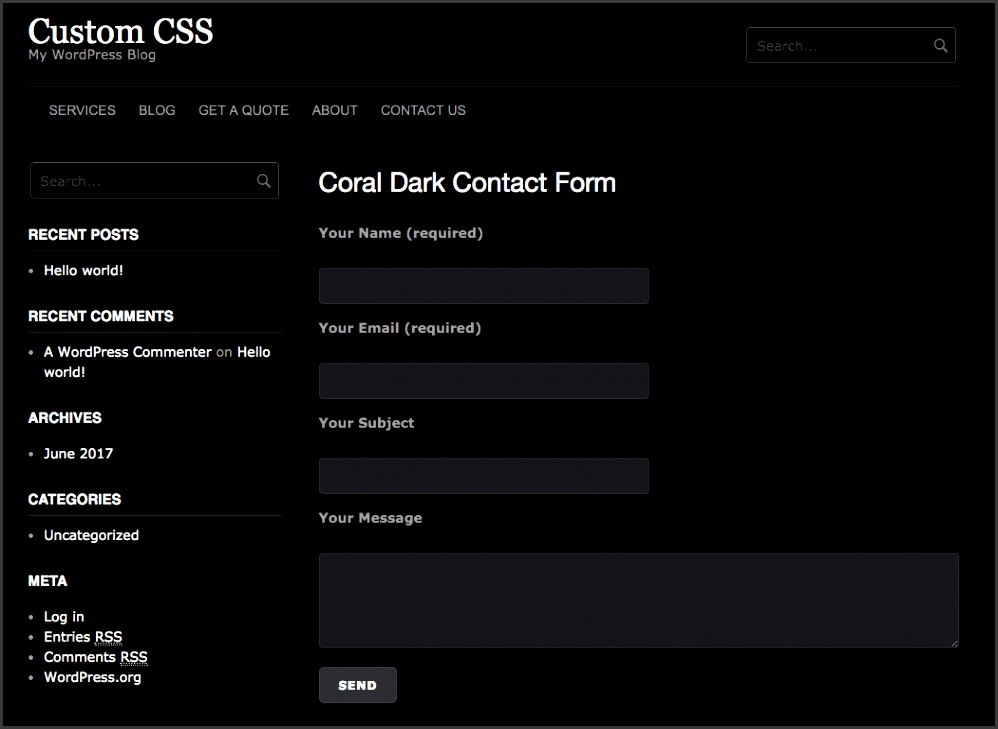Click the header search magnifier icon
Viewport: 998px width, 729px height.
(940, 46)
